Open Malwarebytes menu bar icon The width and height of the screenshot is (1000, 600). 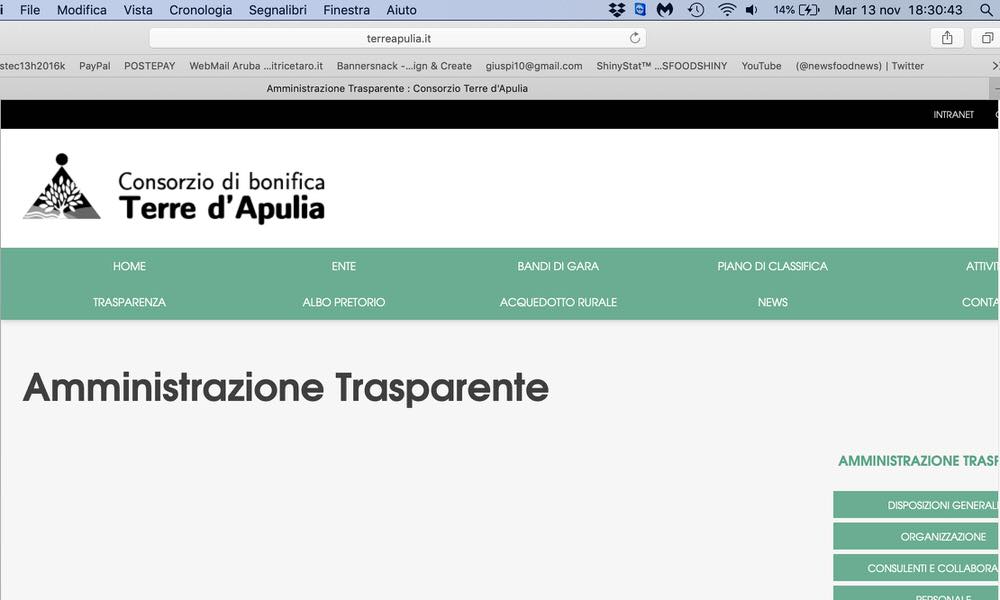(664, 10)
